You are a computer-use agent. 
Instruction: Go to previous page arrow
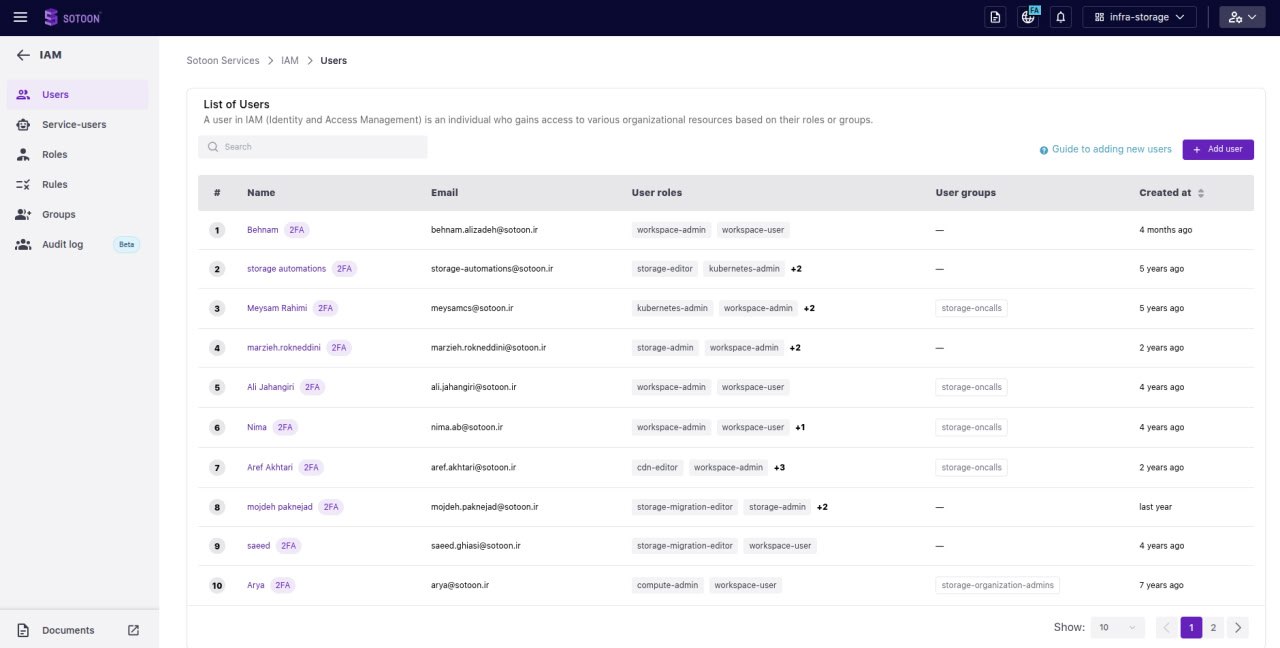pos(1166,628)
